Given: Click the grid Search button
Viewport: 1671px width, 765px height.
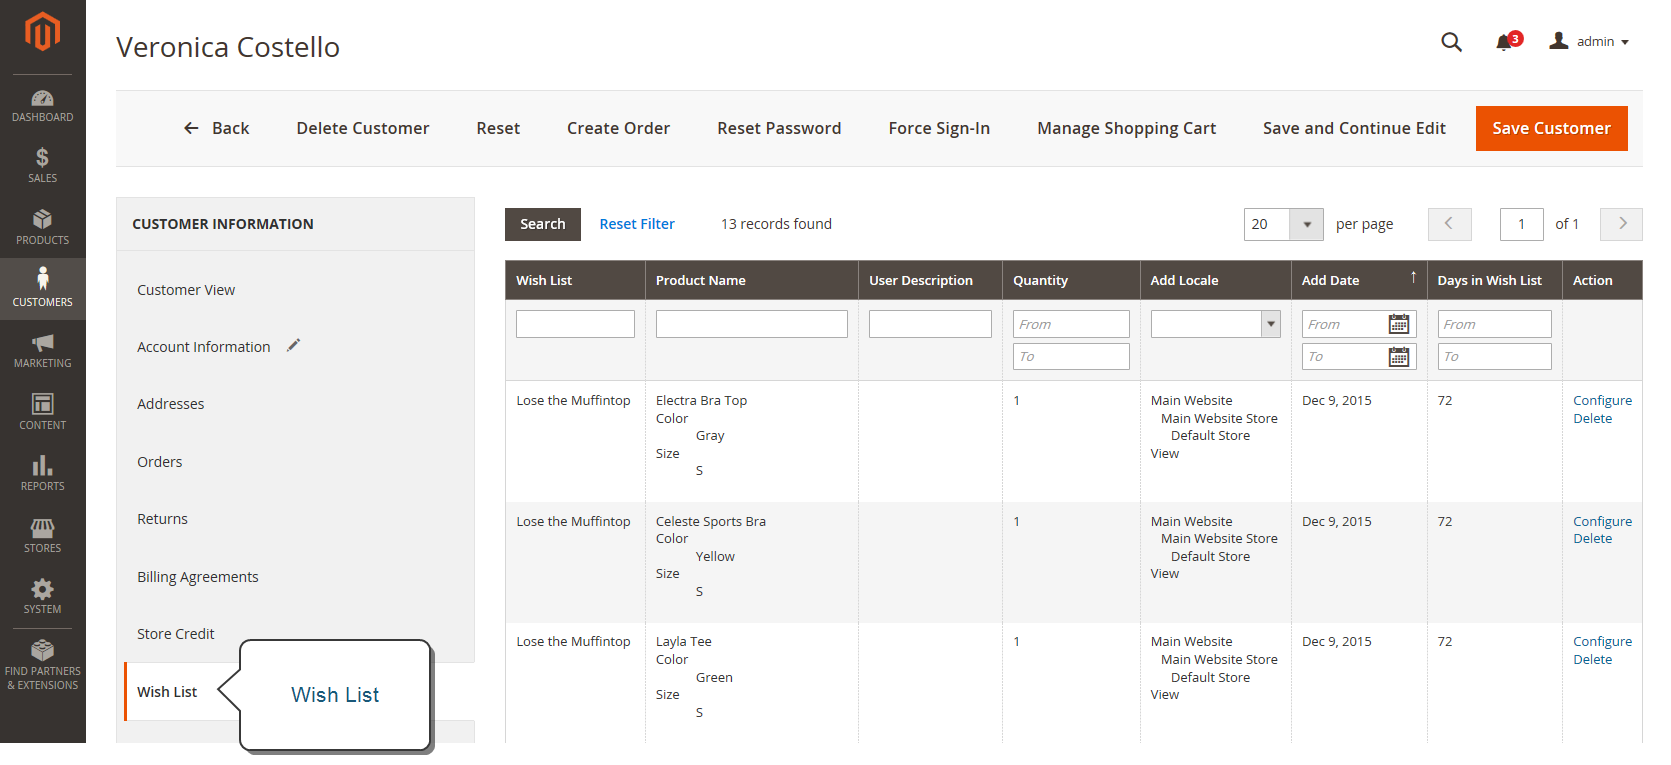Looking at the screenshot, I should pyautogui.click(x=543, y=224).
